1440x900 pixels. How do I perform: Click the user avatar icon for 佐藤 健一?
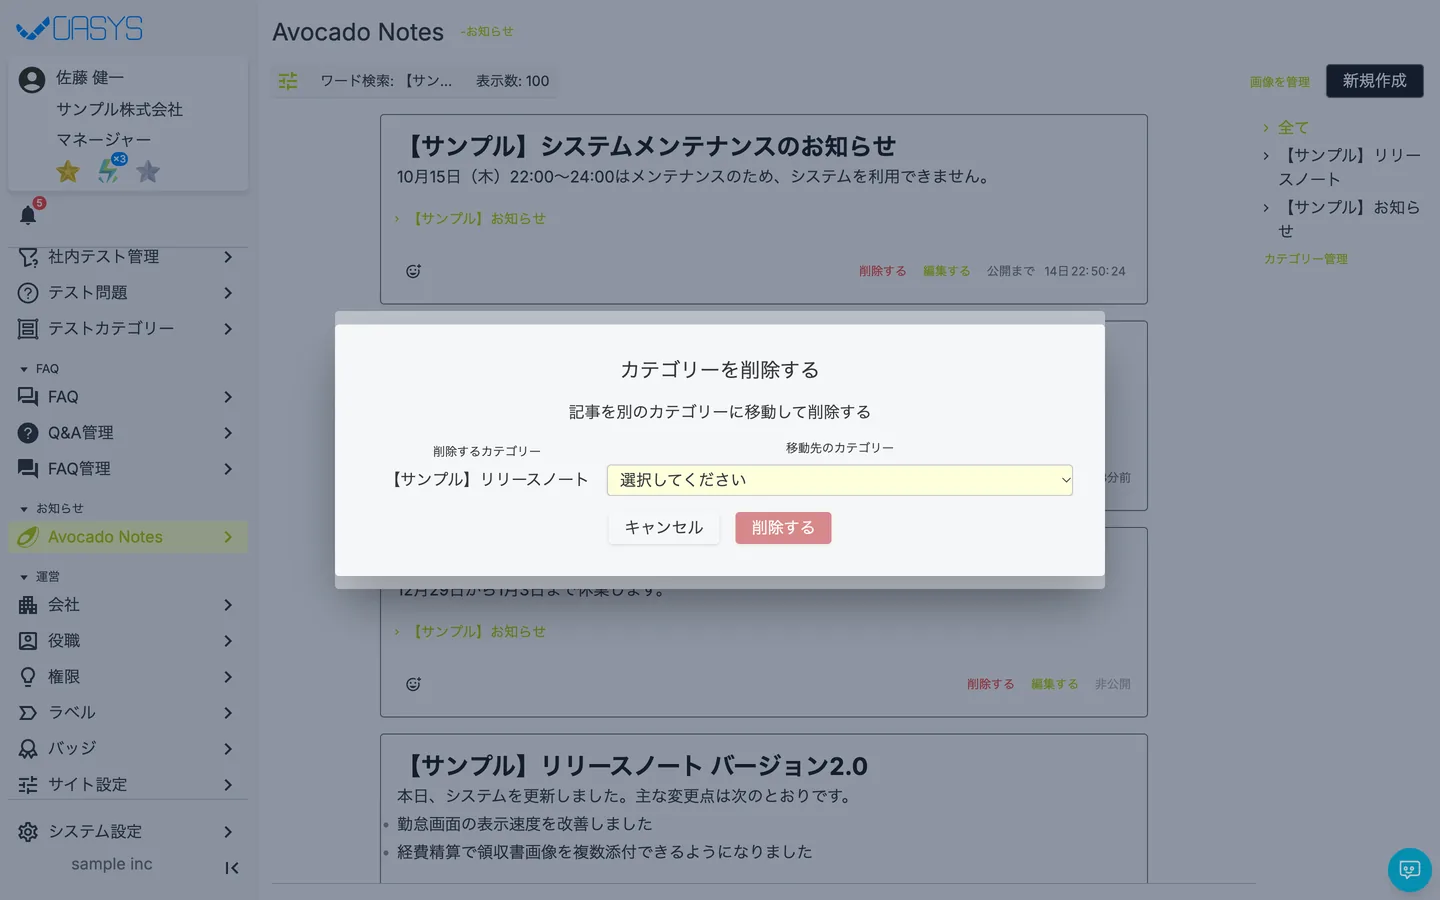[x=32, y=79]
